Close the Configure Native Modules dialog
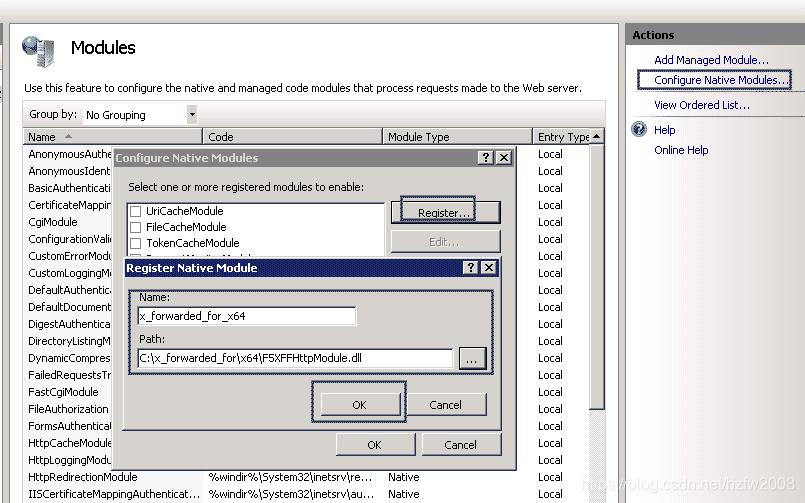This screenshot has height=503, width=805. pos(504,158)
